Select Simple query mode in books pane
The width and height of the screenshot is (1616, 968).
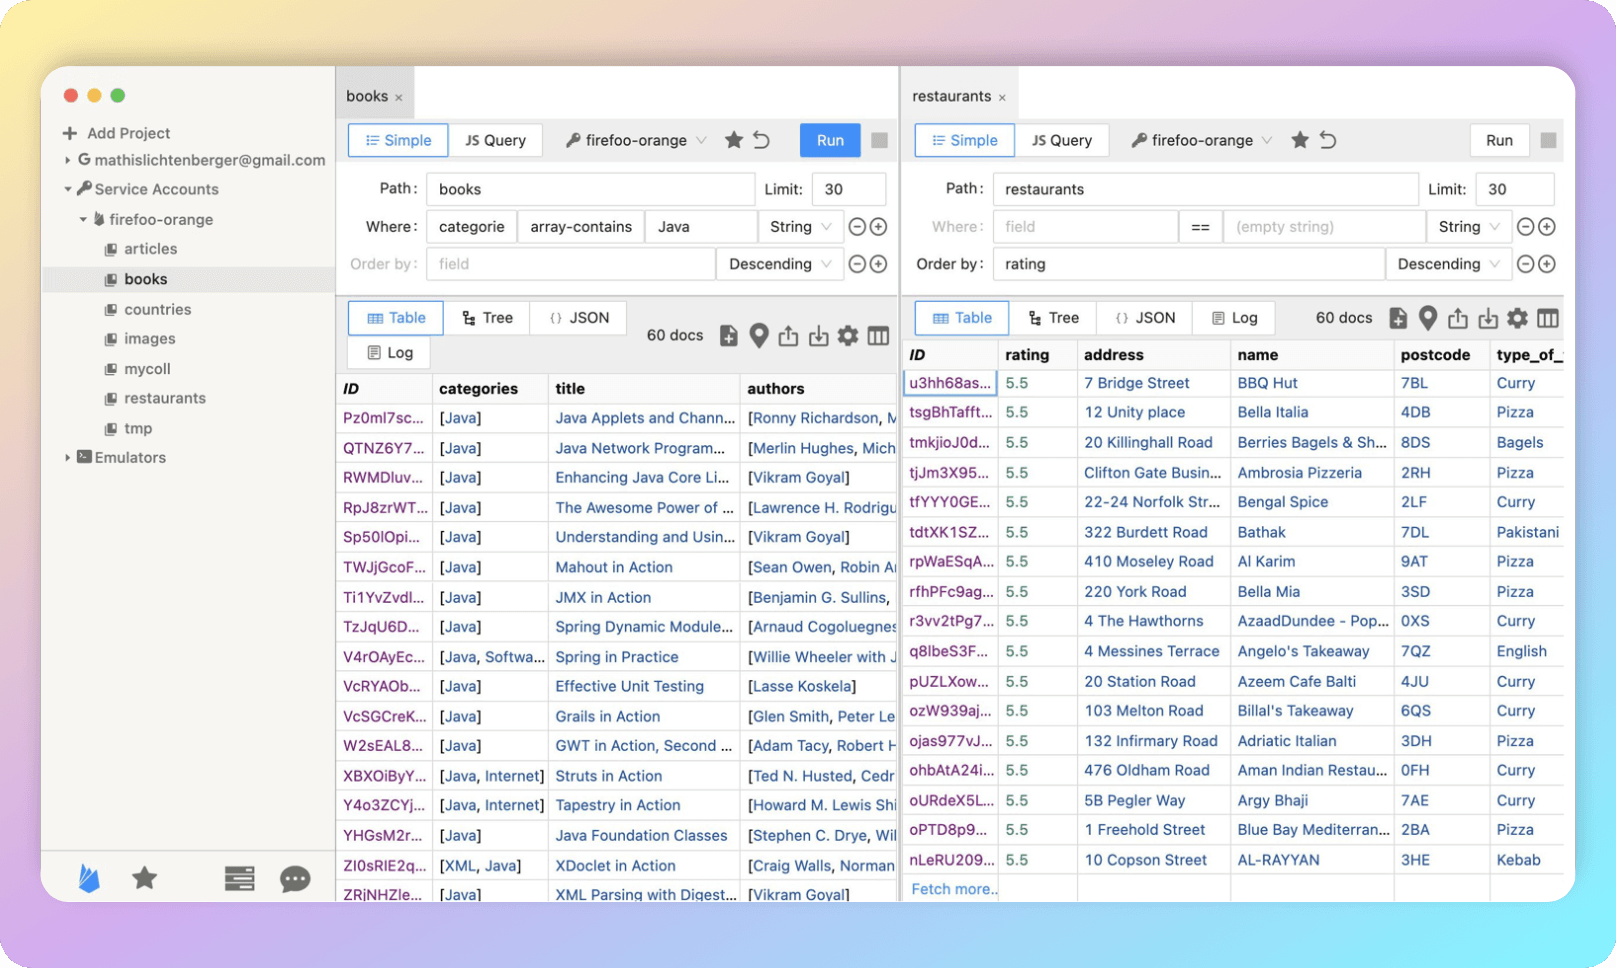click(398, 140)
